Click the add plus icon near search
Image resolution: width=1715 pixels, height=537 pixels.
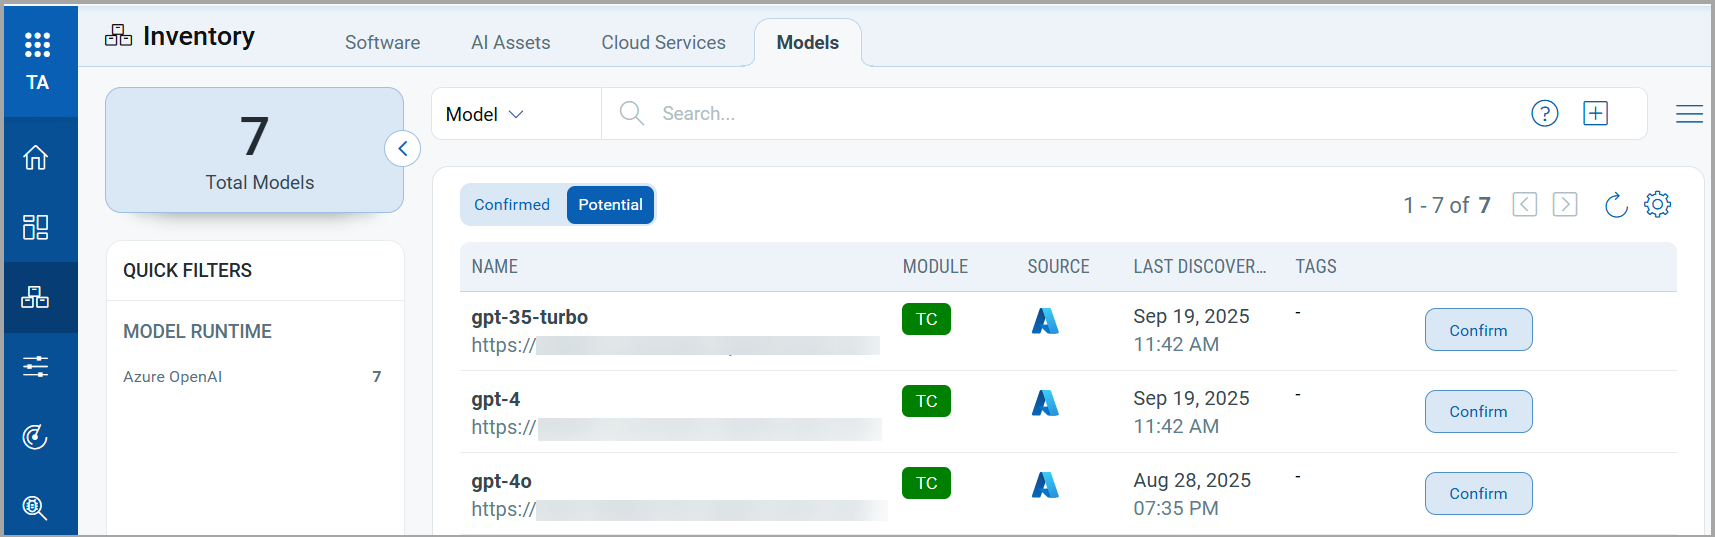coord(1595,114)
